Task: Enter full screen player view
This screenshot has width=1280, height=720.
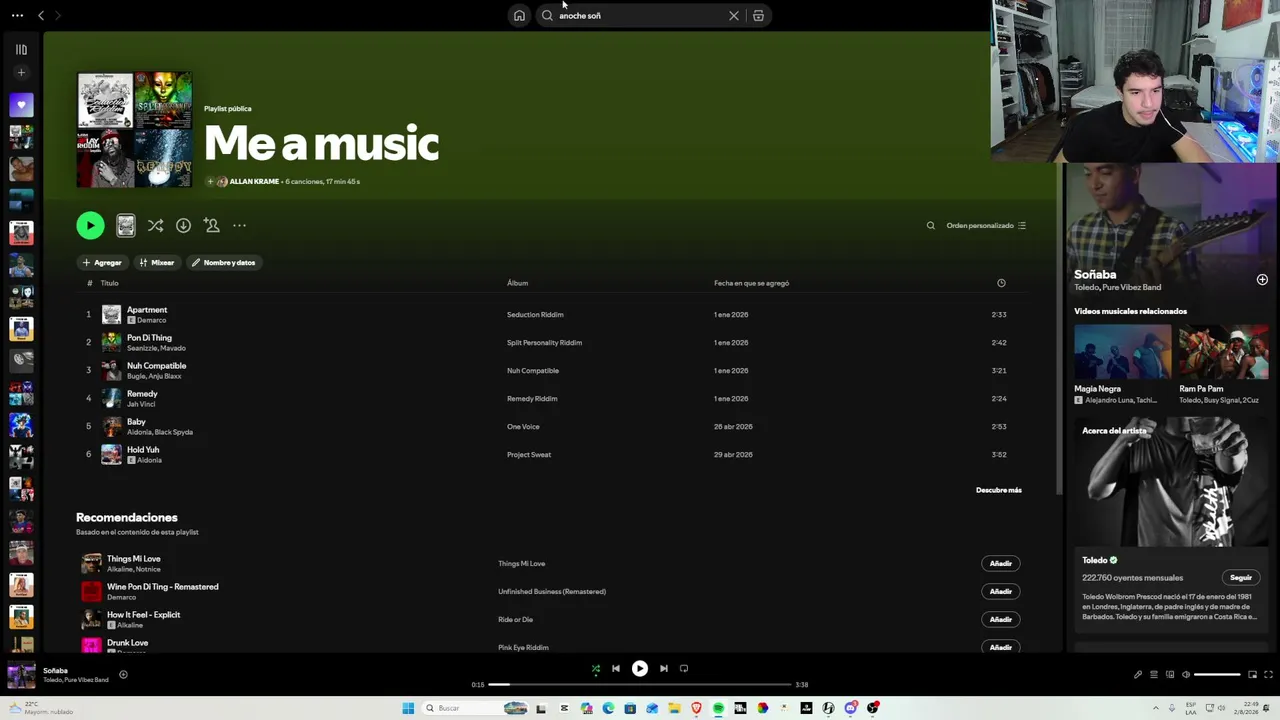Action: point(1269,675)
